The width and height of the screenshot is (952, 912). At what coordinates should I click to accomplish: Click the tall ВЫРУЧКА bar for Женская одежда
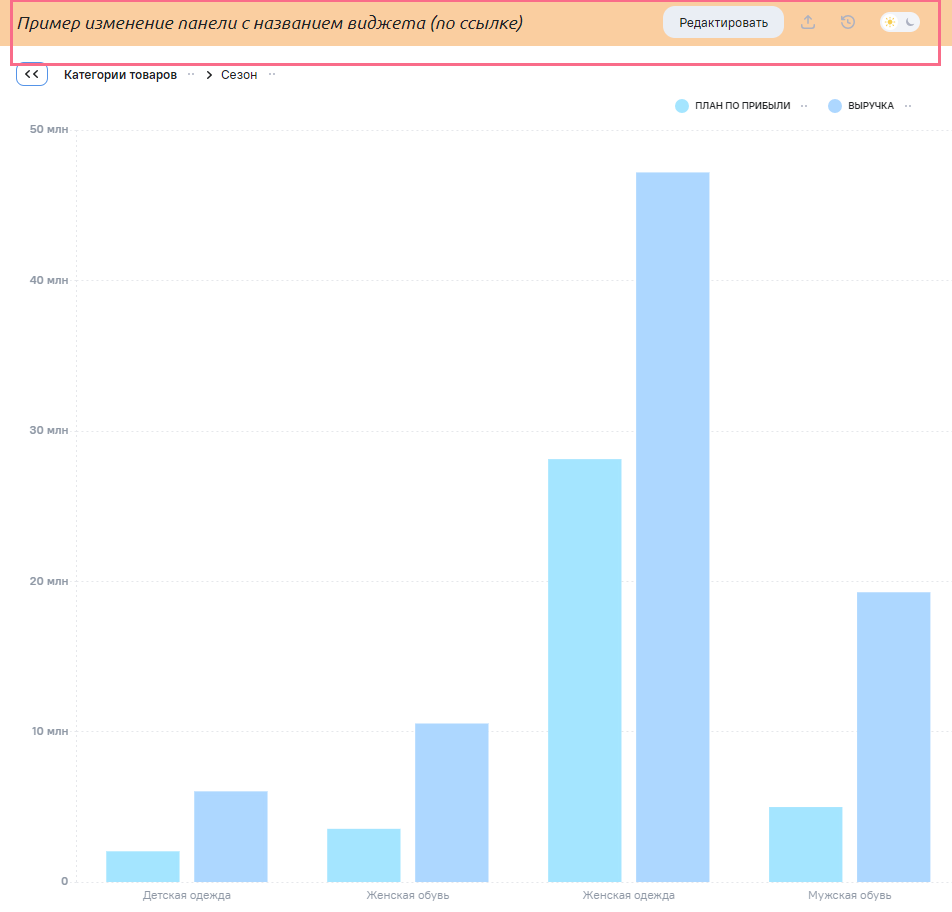[x=672, y=527]
